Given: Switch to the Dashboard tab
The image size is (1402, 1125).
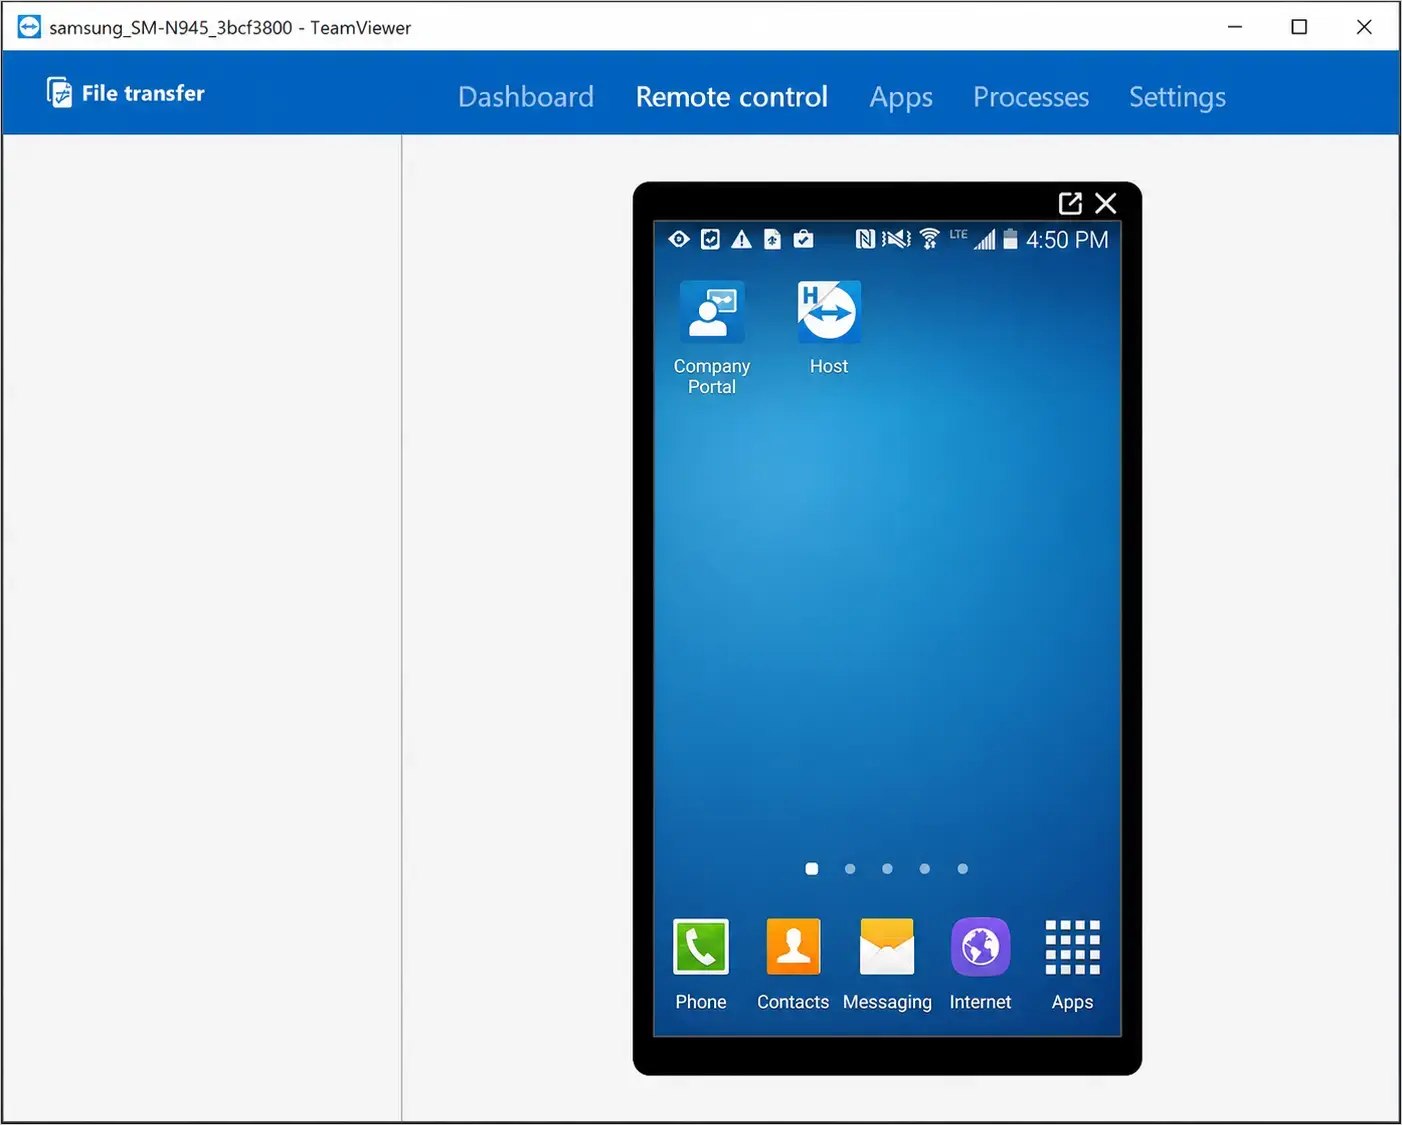Looking at the screenshot, I should pyautogui.click(x=526, y=97).
